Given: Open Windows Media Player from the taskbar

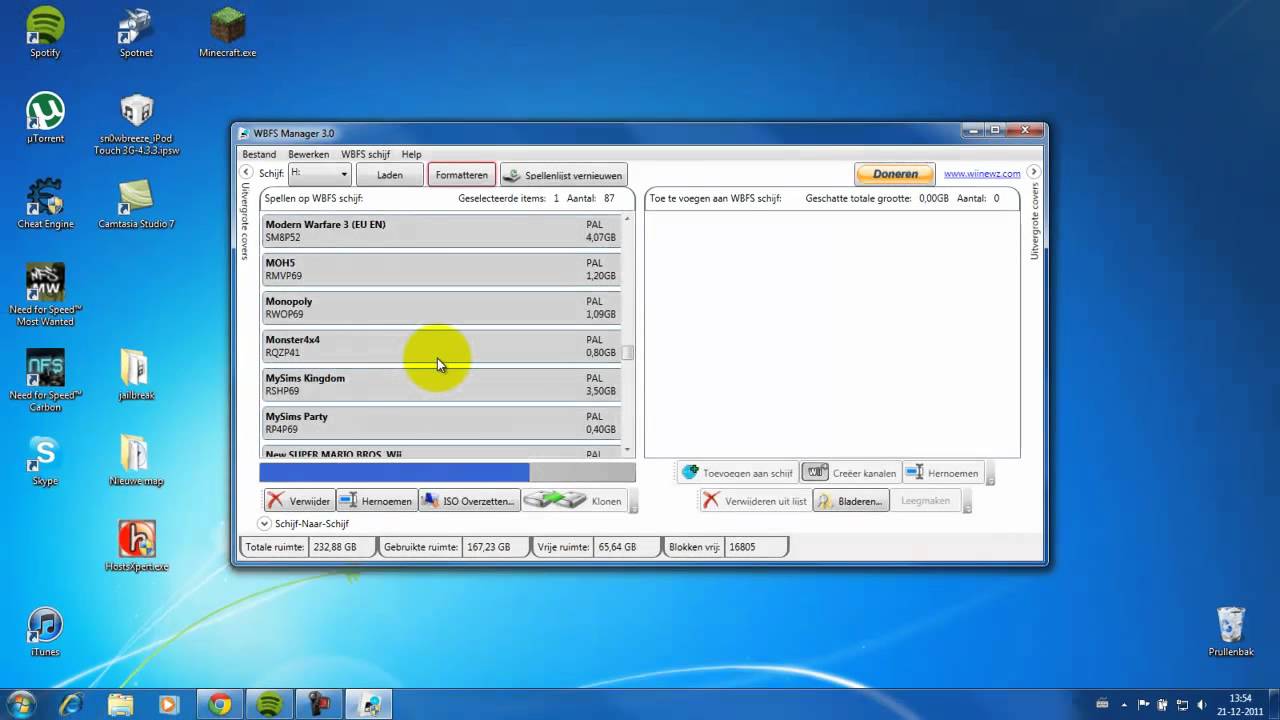Looking at the screenshot, I should coord(169,705).
